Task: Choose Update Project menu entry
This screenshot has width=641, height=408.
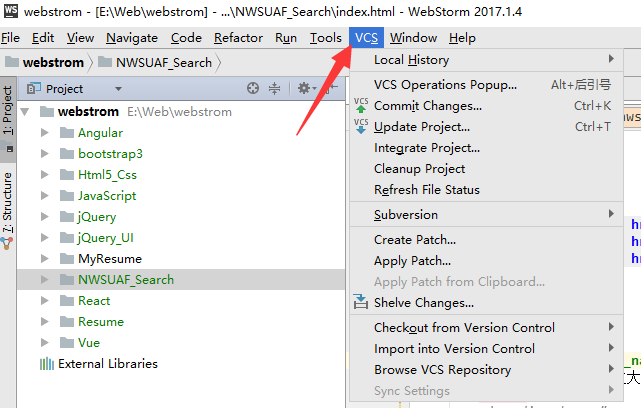Action: click(x=486, y=127)
